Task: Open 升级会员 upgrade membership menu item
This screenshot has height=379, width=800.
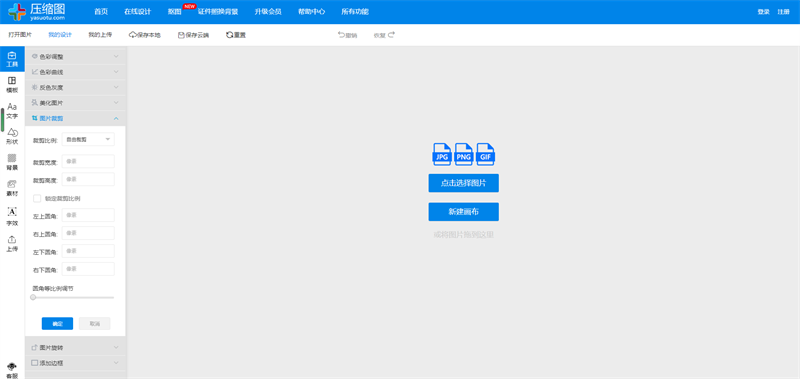Action: point(268,12)
